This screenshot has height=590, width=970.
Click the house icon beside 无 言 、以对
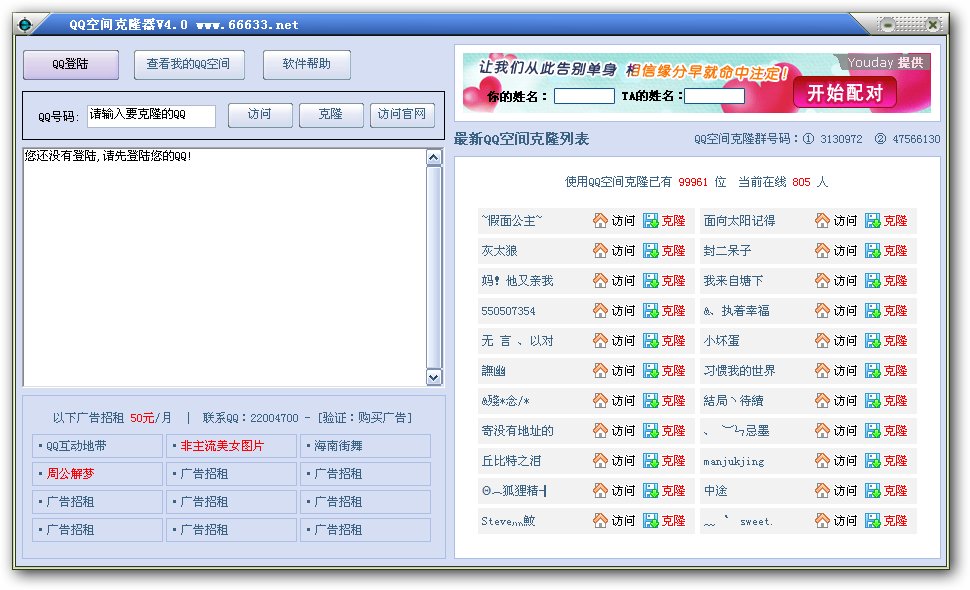[x=600, y=340]
